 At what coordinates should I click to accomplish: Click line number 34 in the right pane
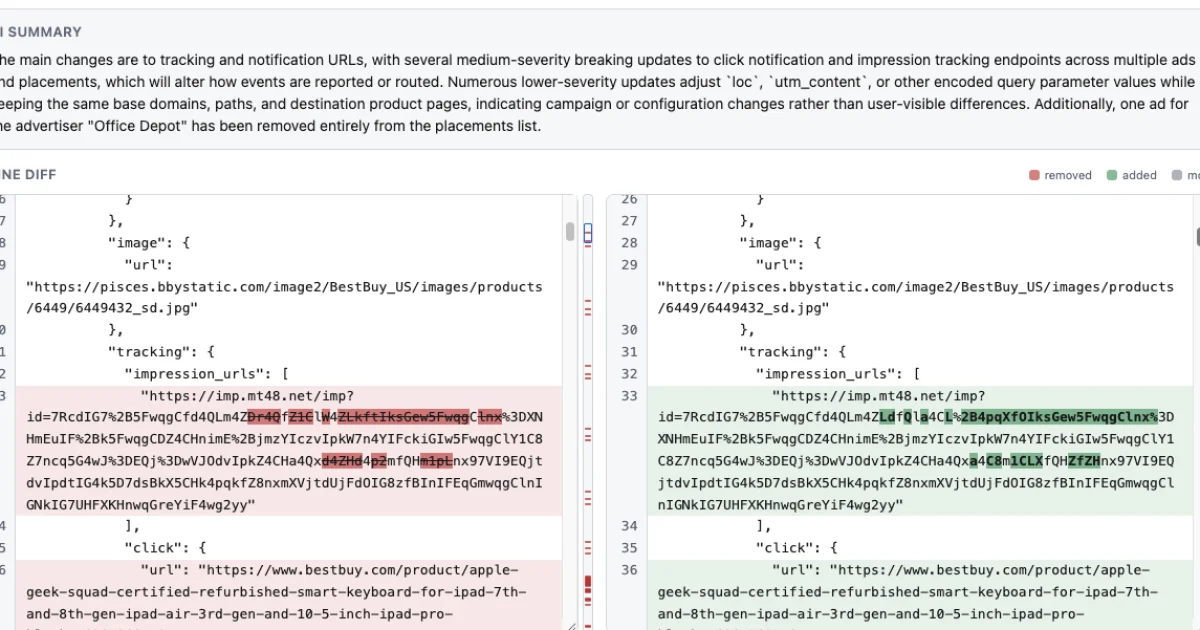tap(629, 525)
